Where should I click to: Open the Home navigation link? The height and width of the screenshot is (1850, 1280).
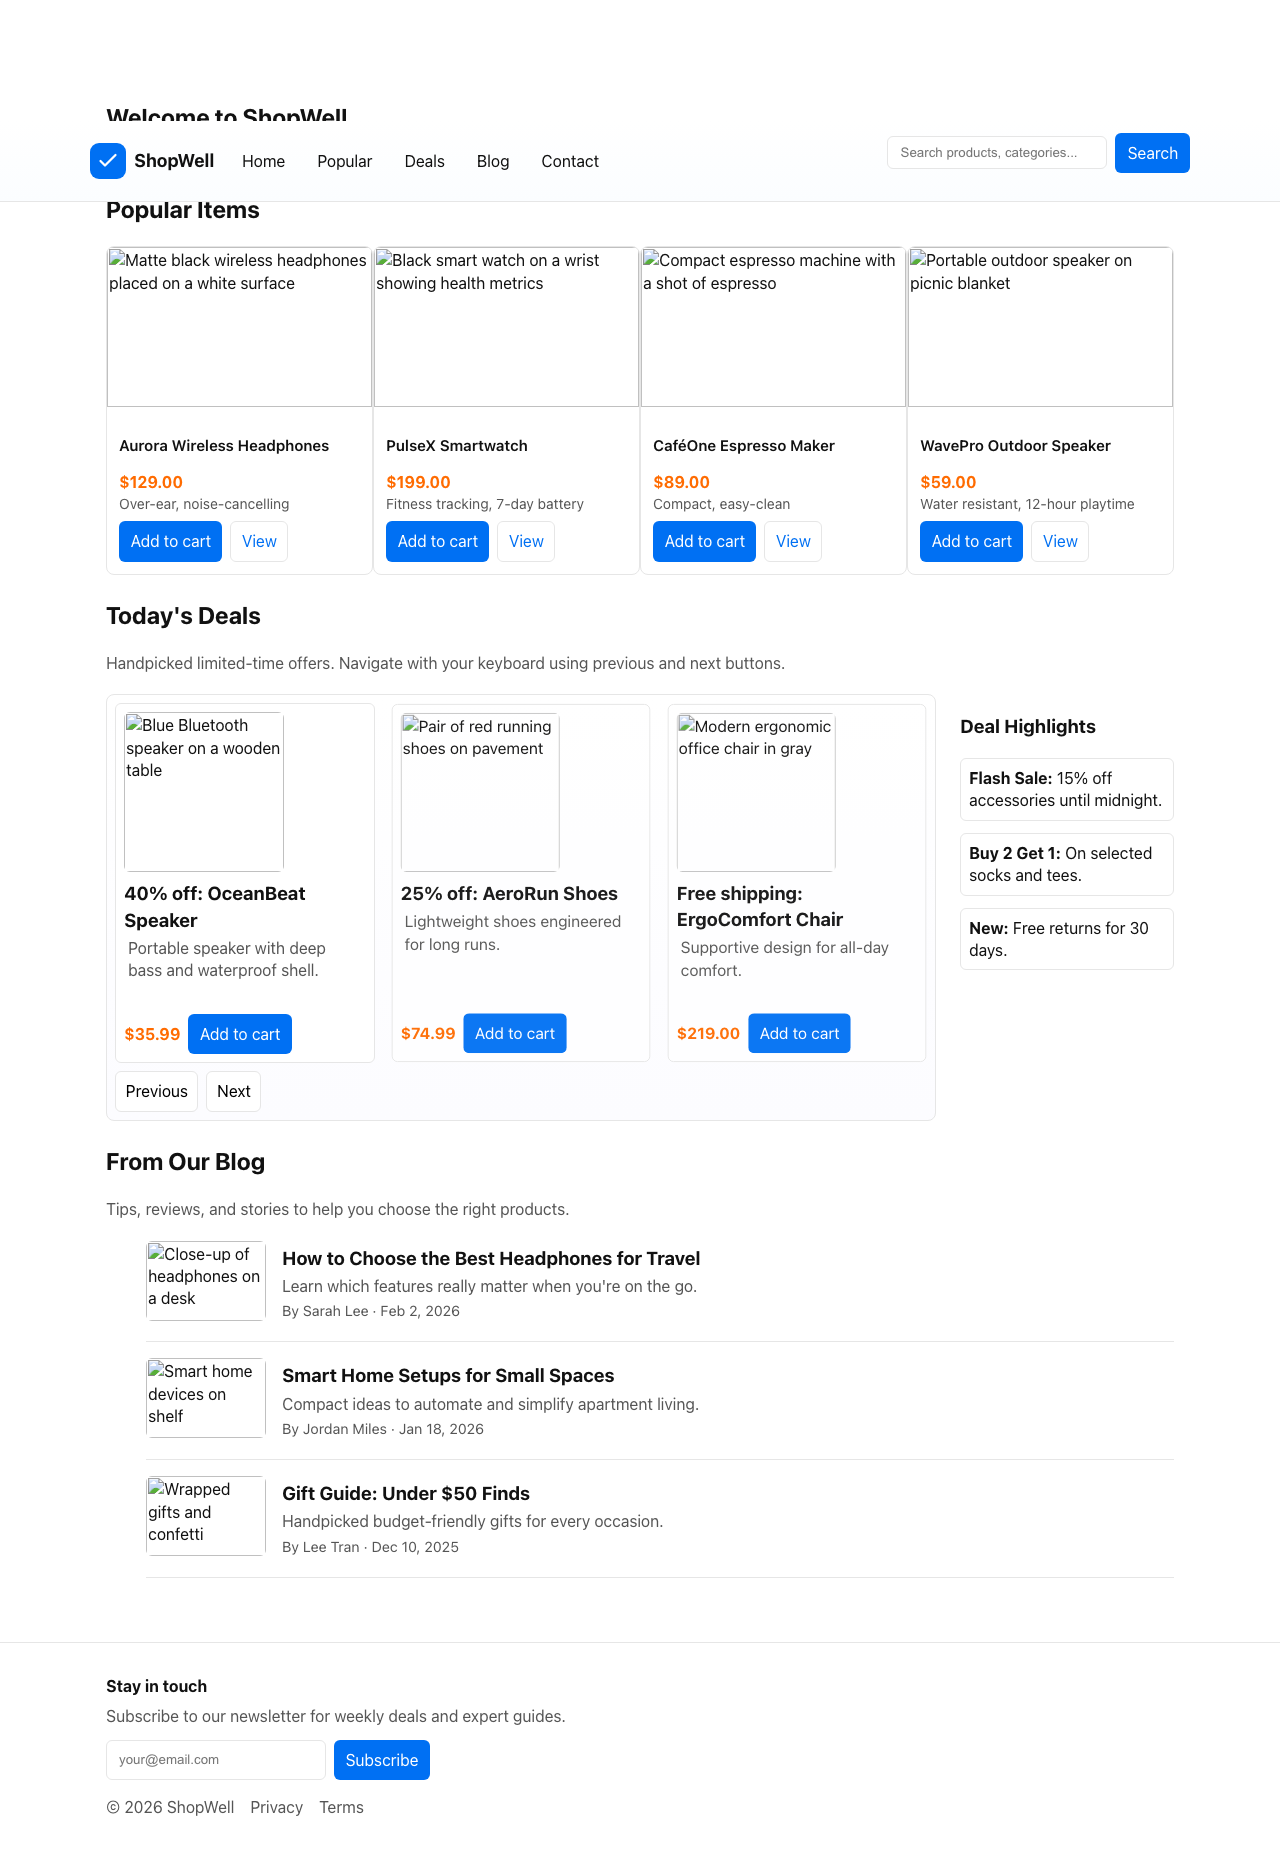263,161
